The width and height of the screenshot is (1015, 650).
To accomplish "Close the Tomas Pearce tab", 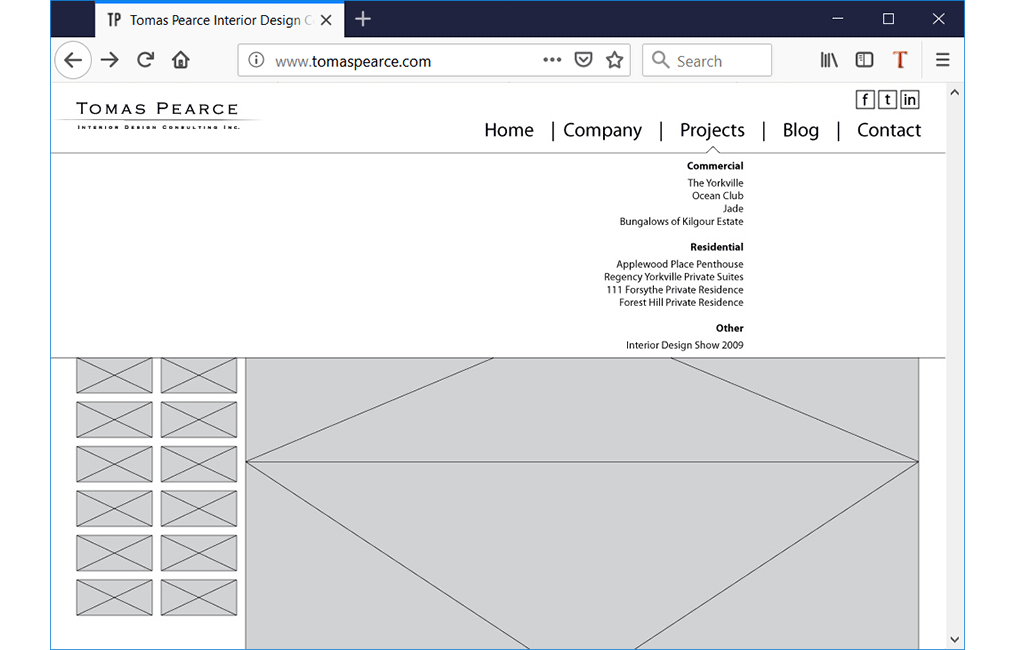I will pyautogui.click(x=326, y=20).
